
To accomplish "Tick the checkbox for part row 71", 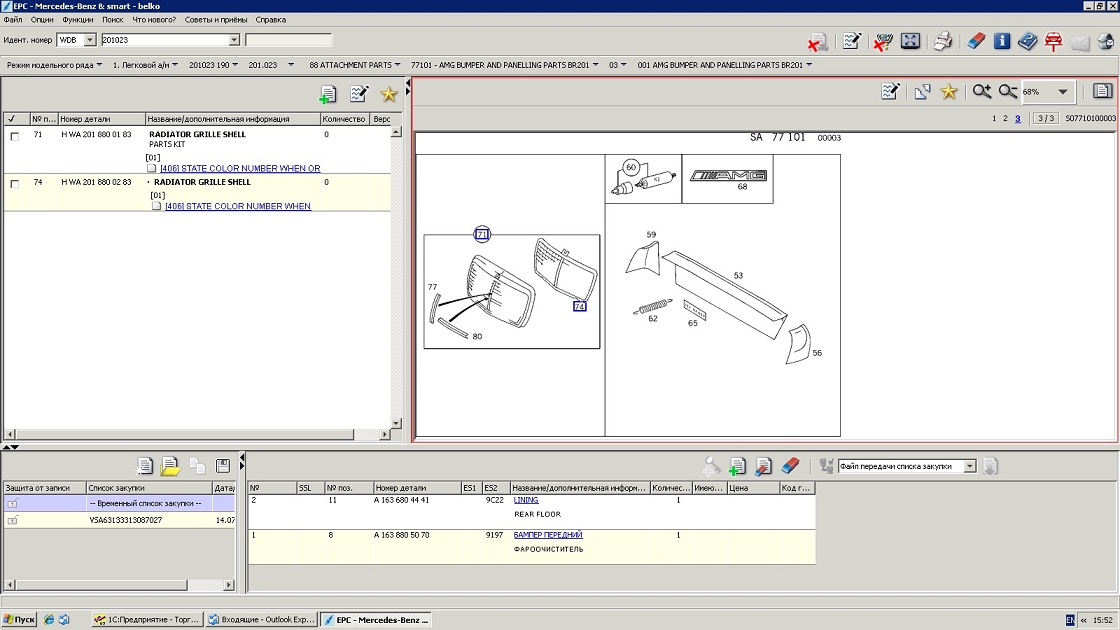I will [x=14, y=136].
